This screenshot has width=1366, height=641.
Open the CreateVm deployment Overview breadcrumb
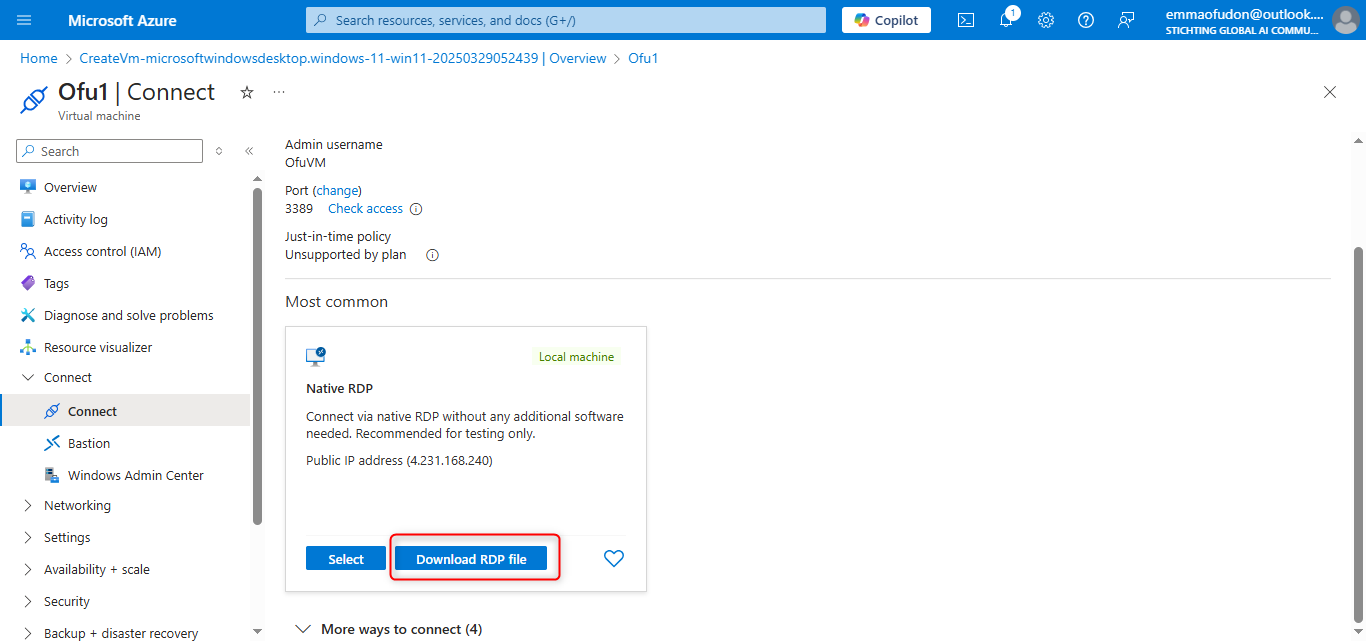pos(343,58)
